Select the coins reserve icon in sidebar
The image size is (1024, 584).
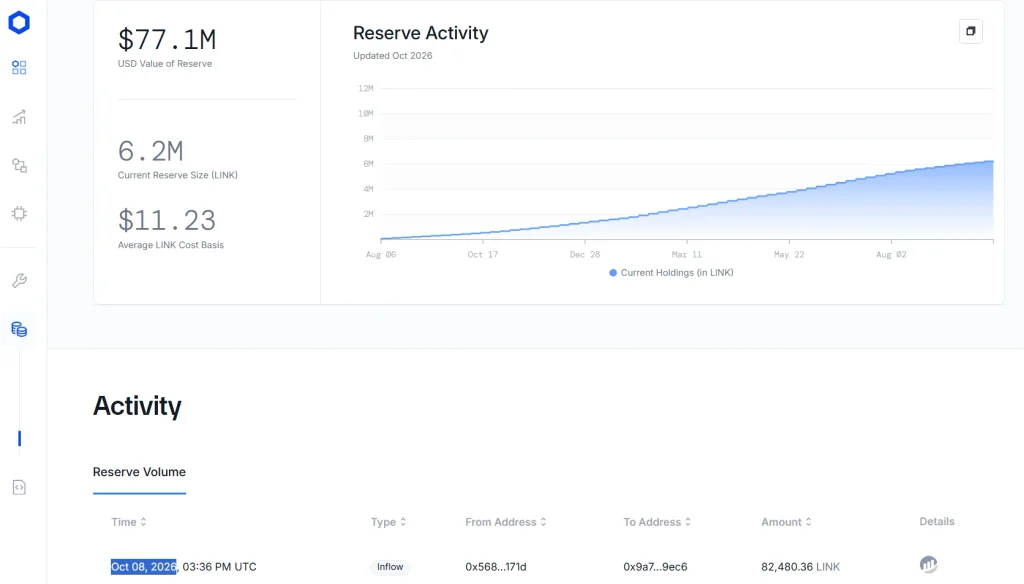[x=19, y=329]
